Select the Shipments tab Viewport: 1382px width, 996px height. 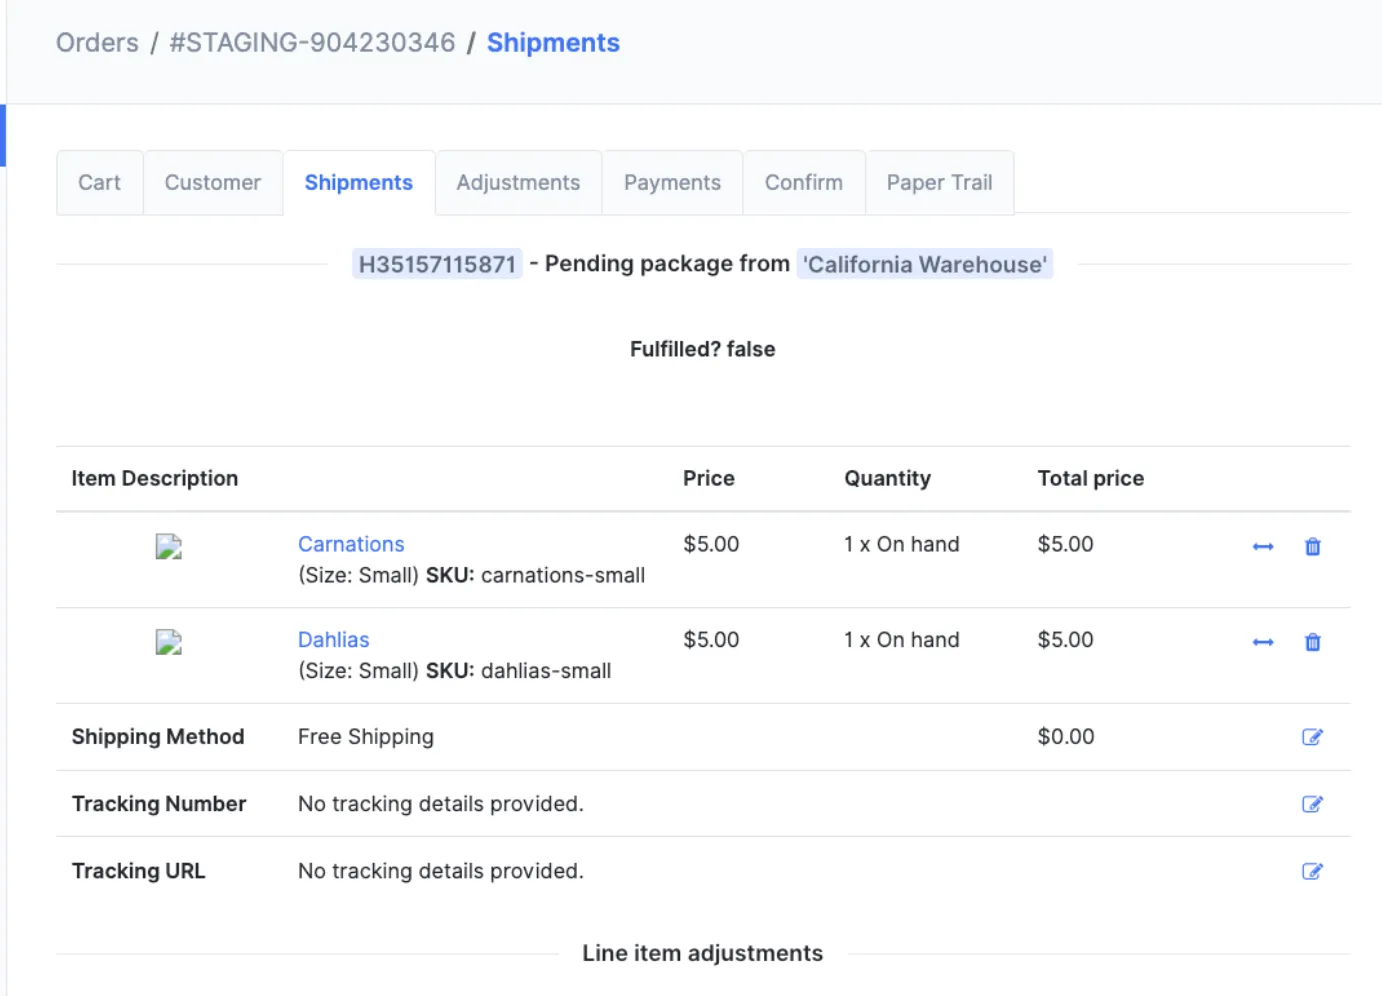[x=359, y=183]
